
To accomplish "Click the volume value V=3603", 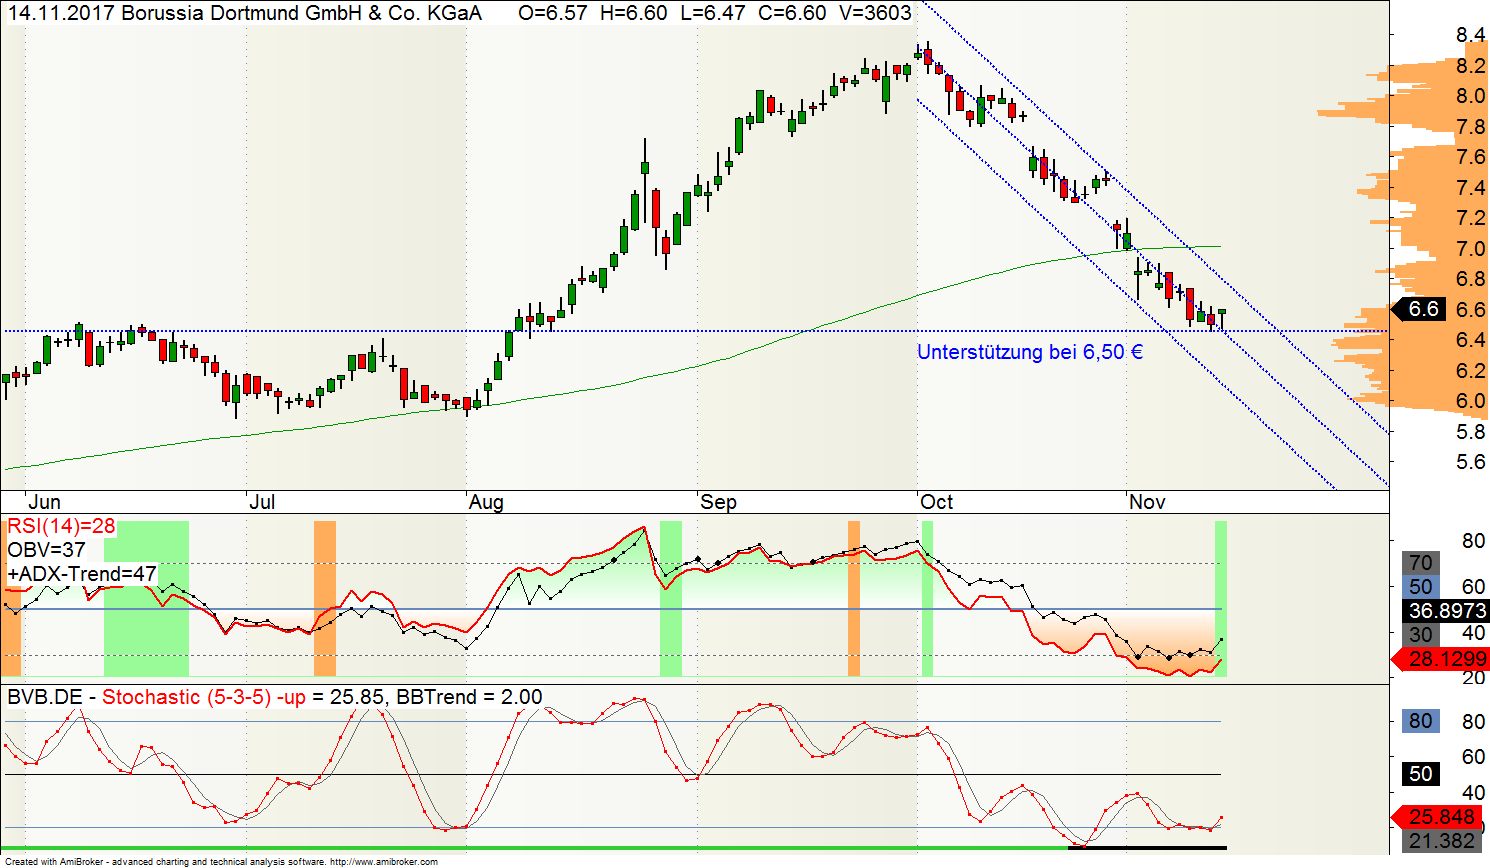I will point(875,13).
